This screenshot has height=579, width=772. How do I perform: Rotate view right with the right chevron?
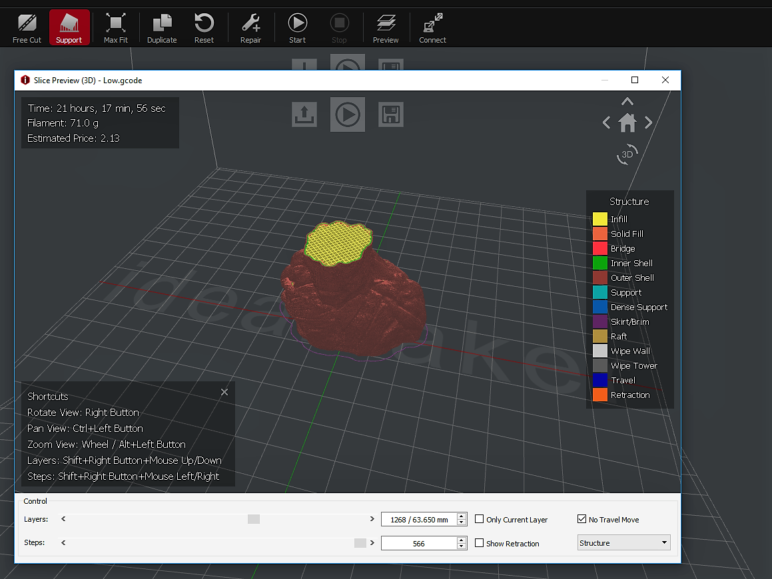pos(648,123)
